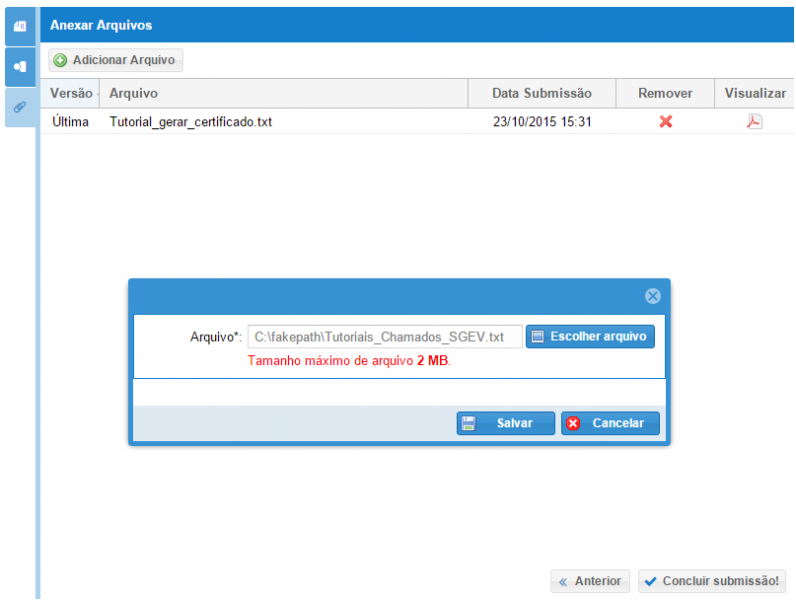This screenshot has height=600, width=796.
Task: Remove file with the red X icon
Action: click(665, 122)
